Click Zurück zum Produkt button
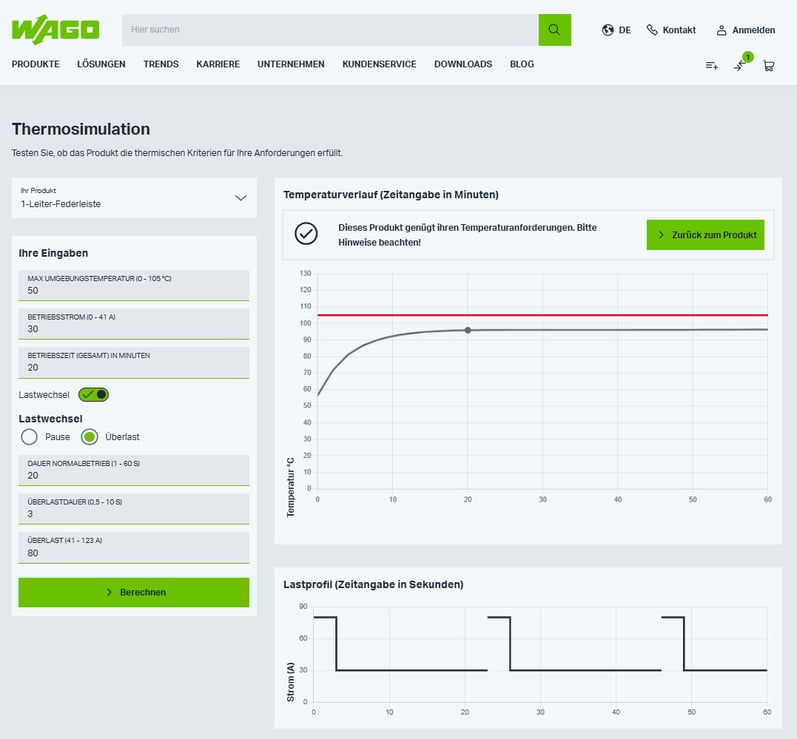 (705, 235)
